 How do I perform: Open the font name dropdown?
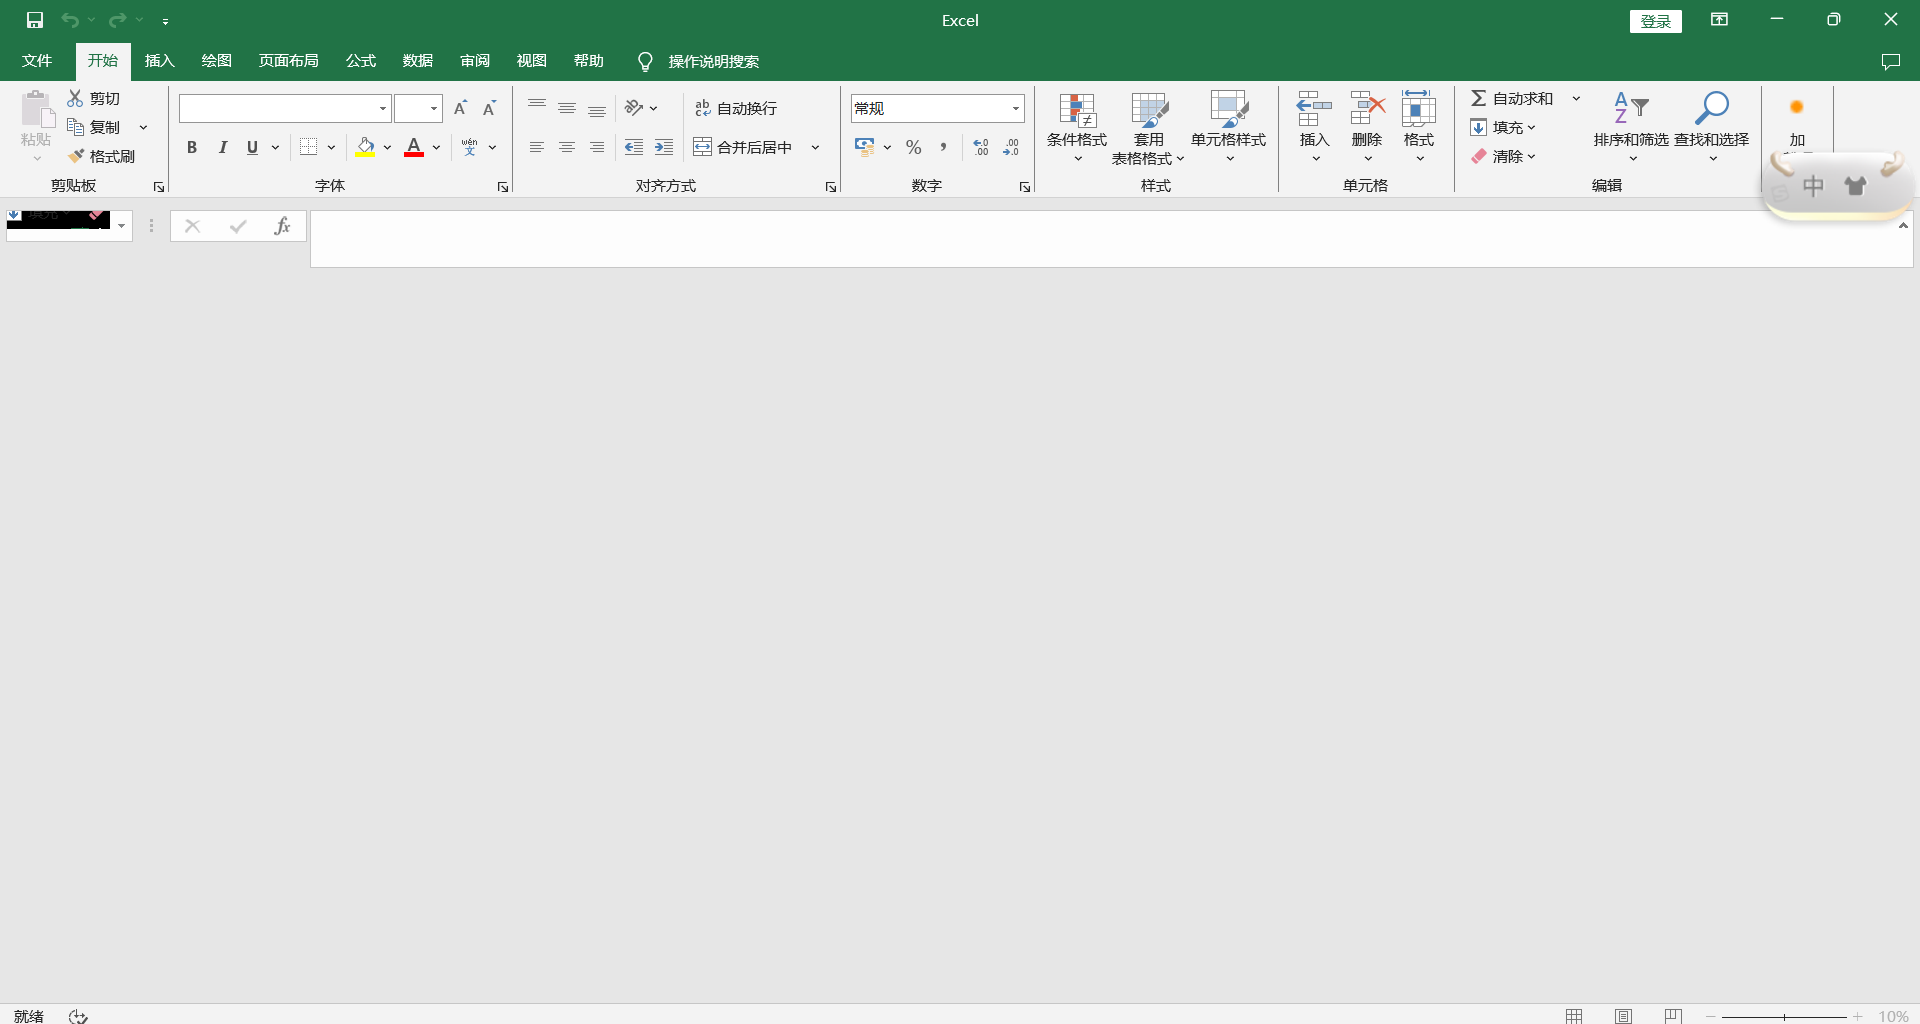pyautogui.click(x=382, y=108)
